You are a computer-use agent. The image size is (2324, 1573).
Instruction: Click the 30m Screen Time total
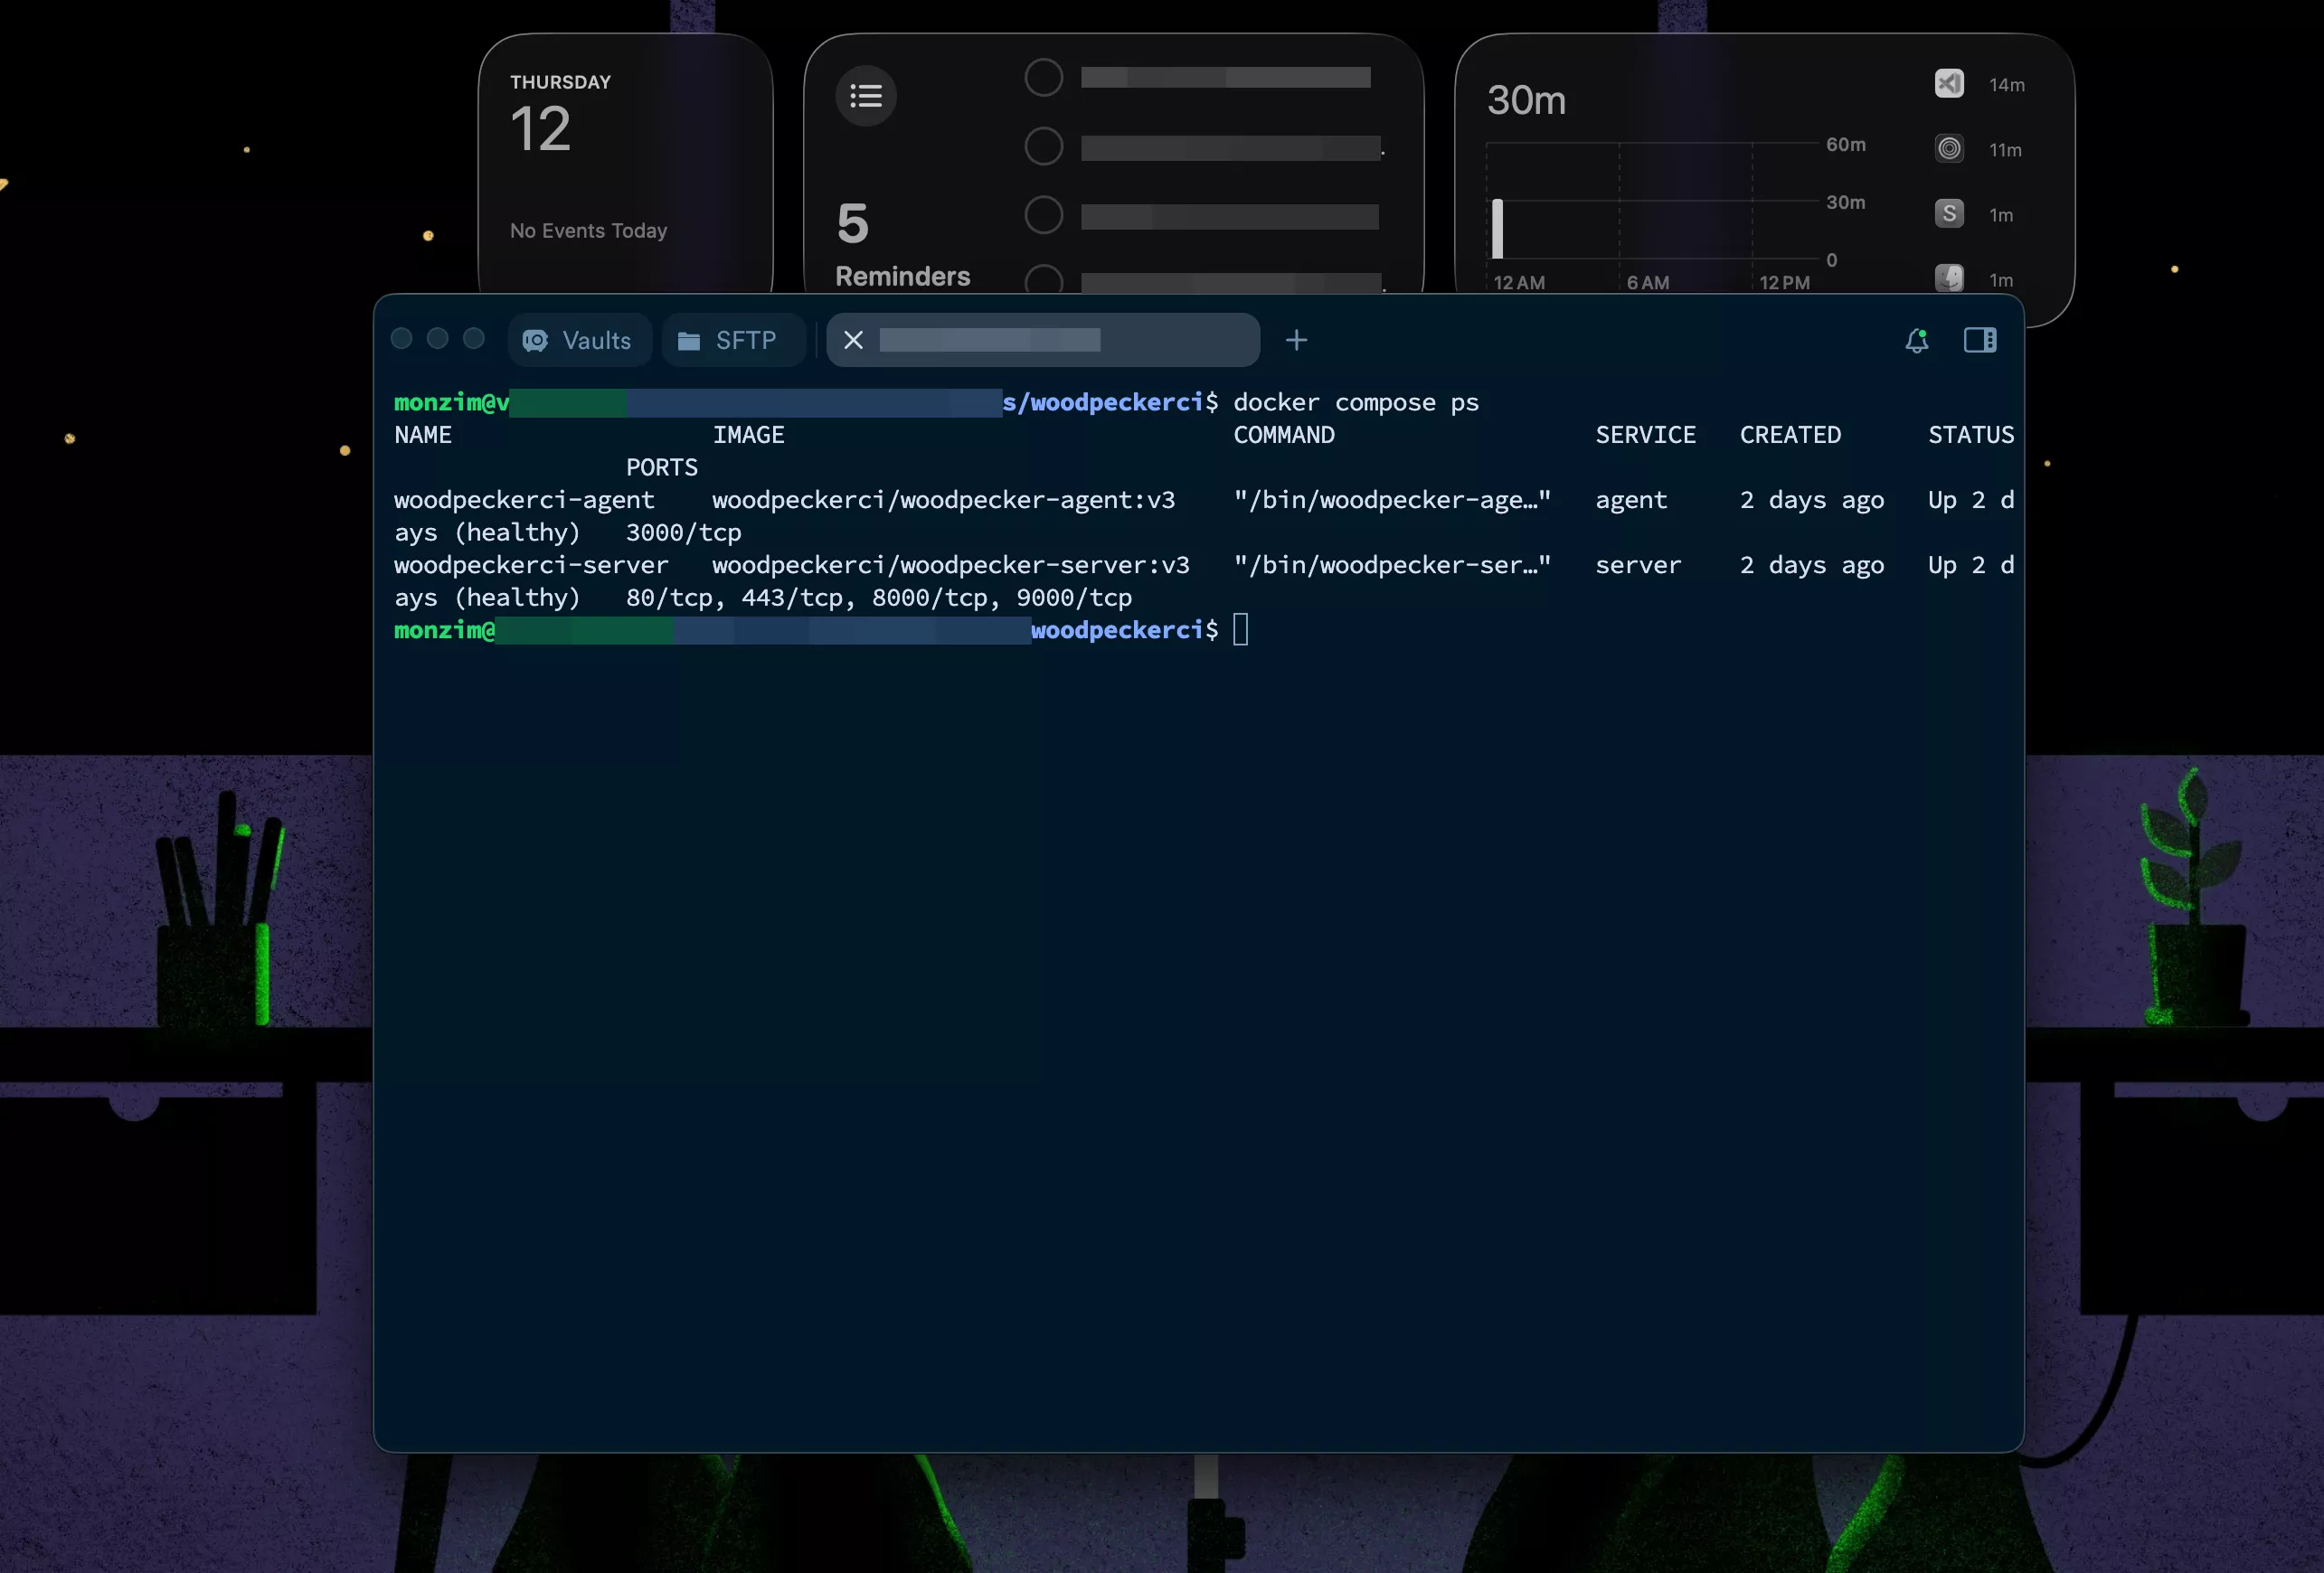click(1526, 100)
